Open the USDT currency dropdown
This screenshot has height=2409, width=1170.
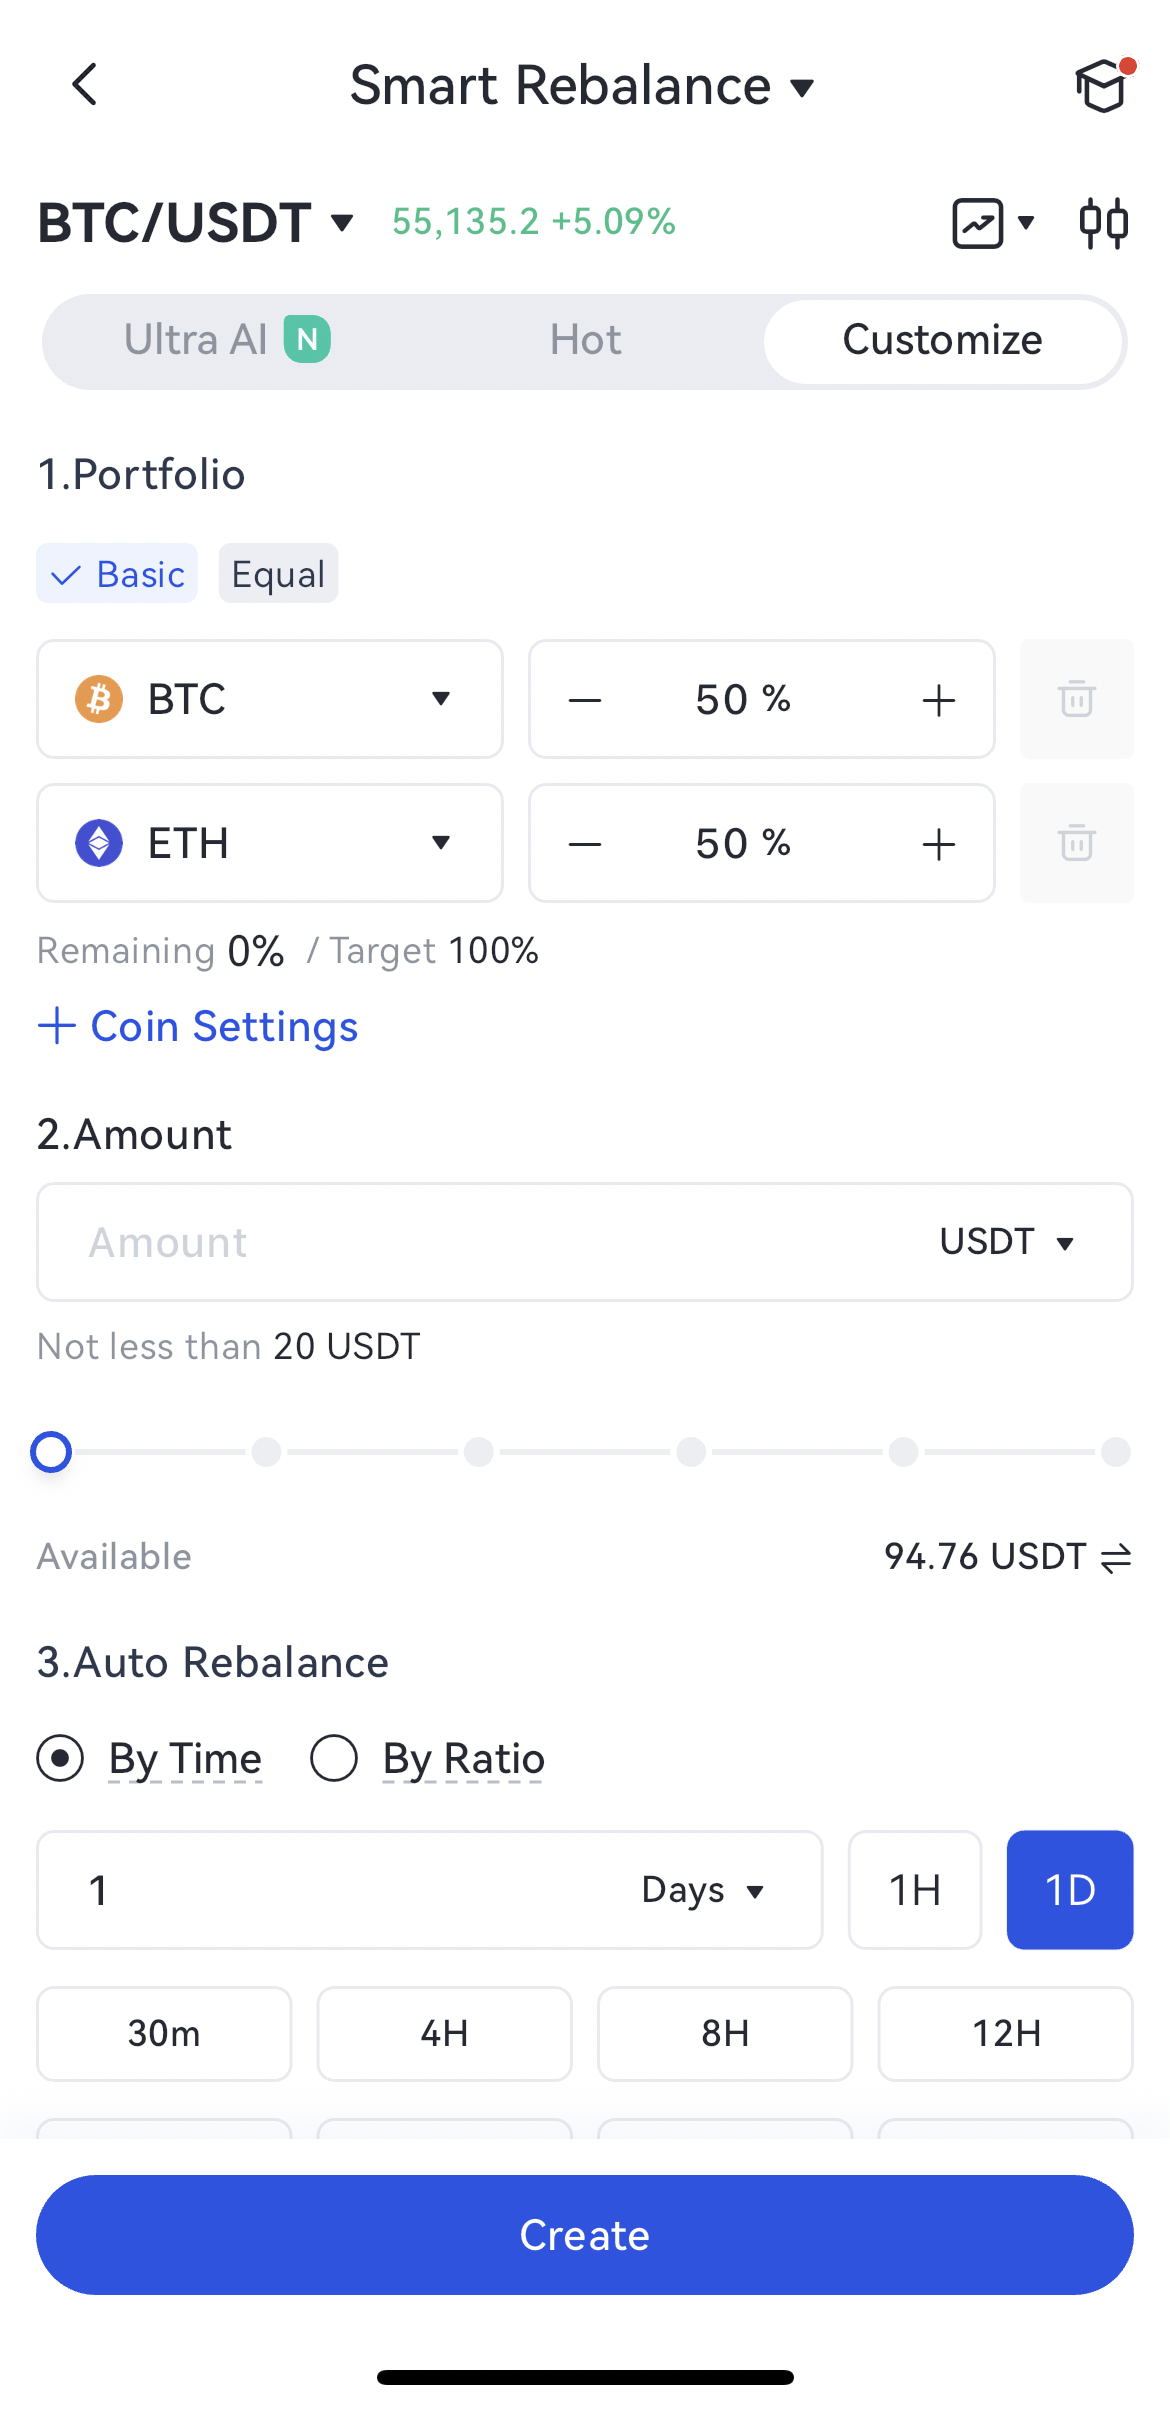tap(1006, 1242)
